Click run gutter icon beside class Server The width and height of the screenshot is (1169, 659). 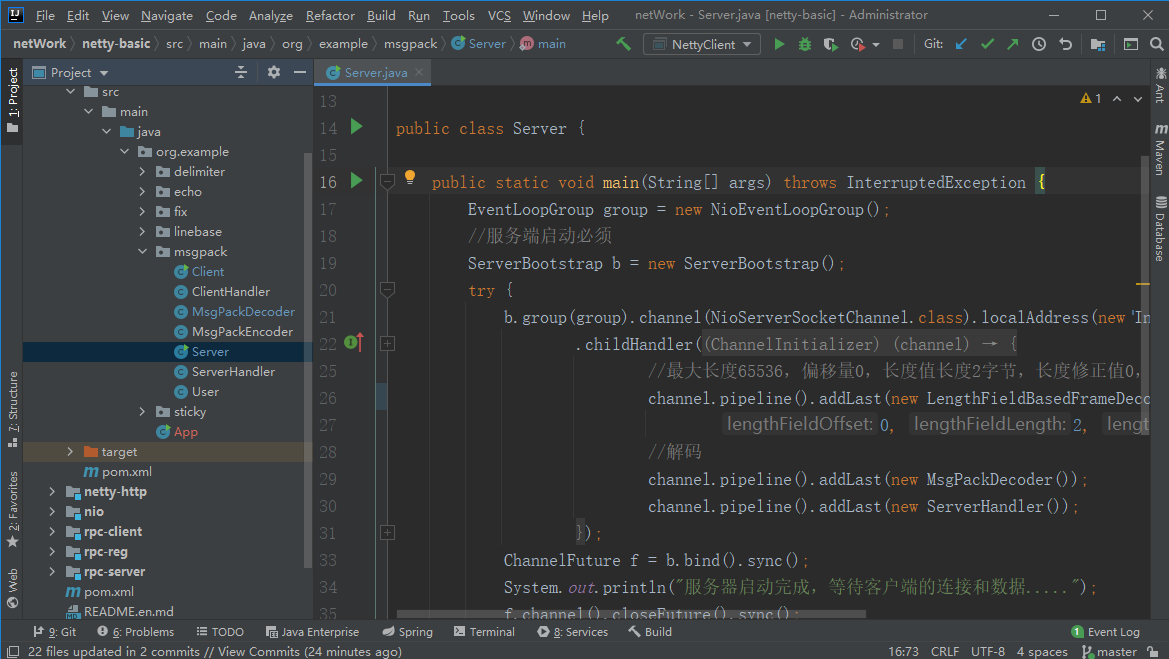pyautogui.click(x=356, y=127)
